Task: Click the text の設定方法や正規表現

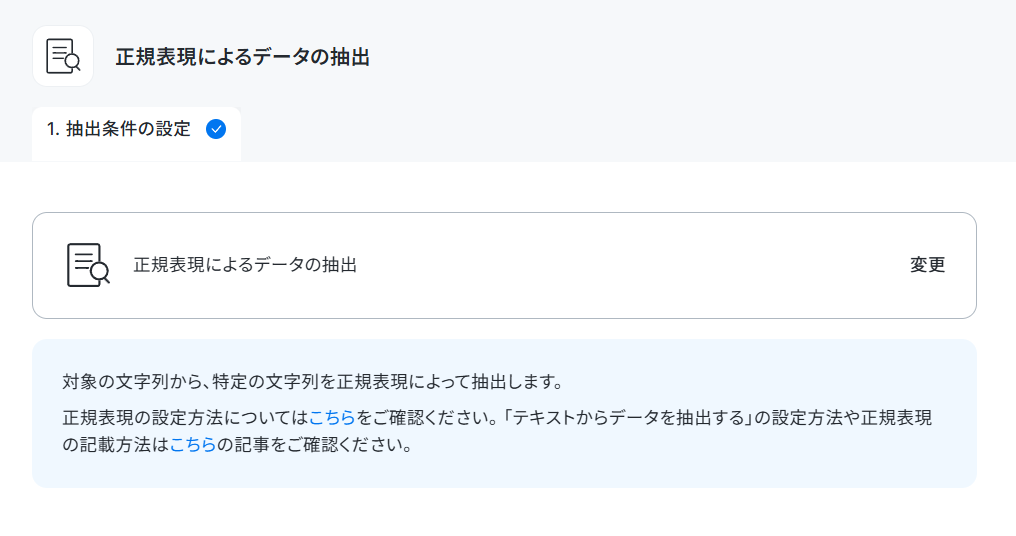Action: tap(842, 417)
